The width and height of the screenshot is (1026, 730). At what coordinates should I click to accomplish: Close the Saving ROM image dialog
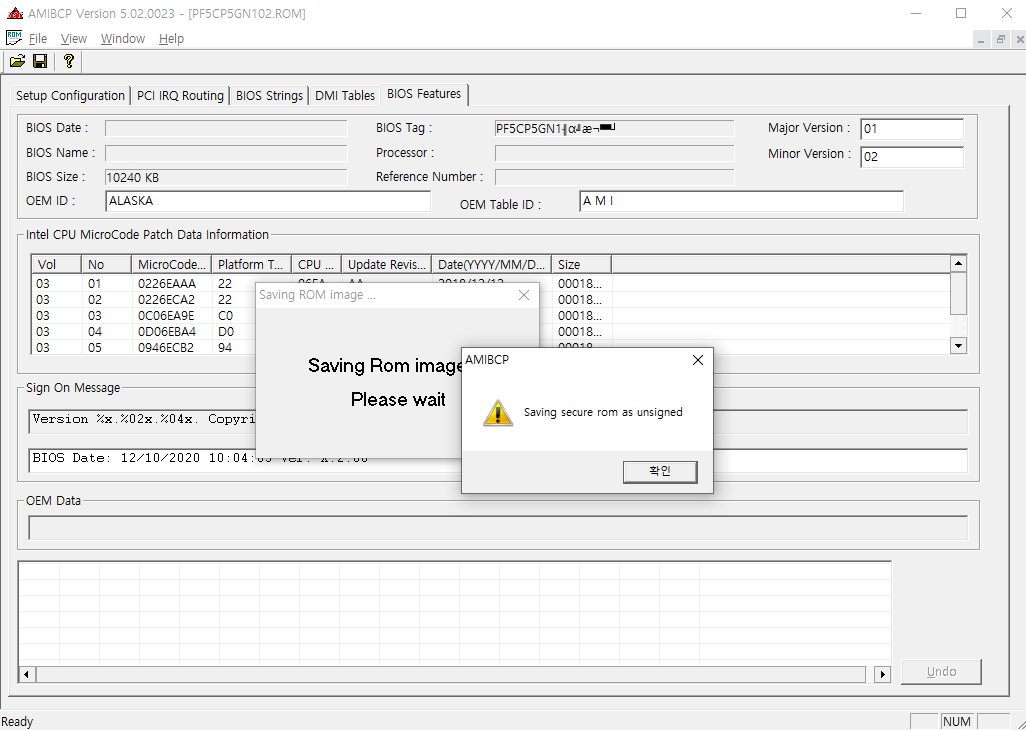(523, 295)
